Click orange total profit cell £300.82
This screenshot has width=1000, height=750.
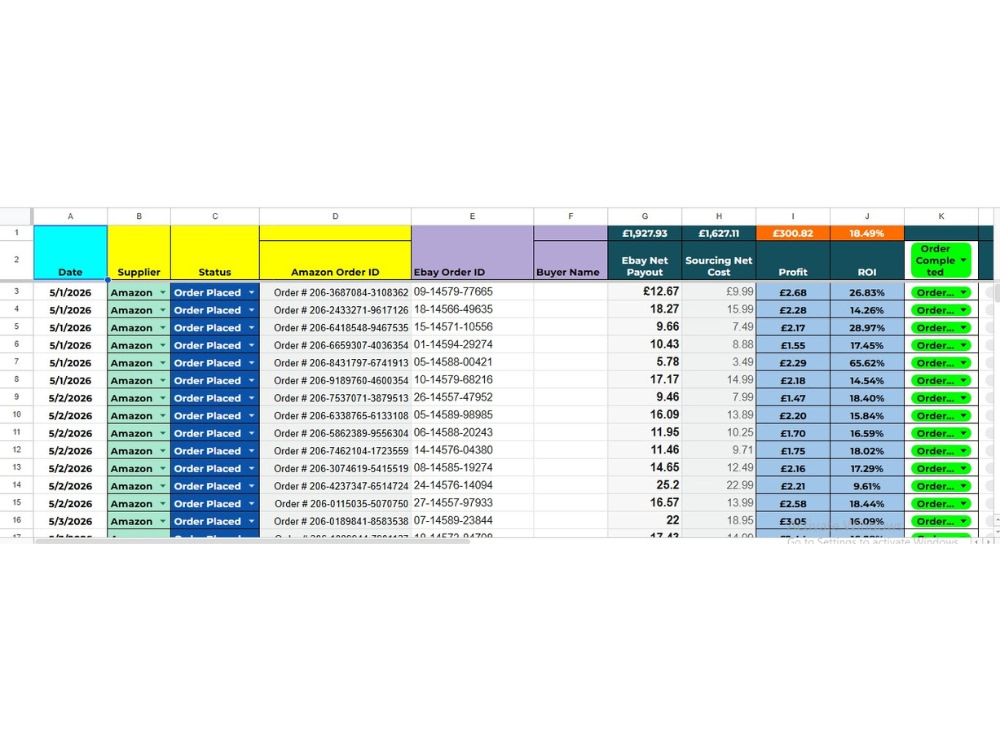(x=793, y=233)
